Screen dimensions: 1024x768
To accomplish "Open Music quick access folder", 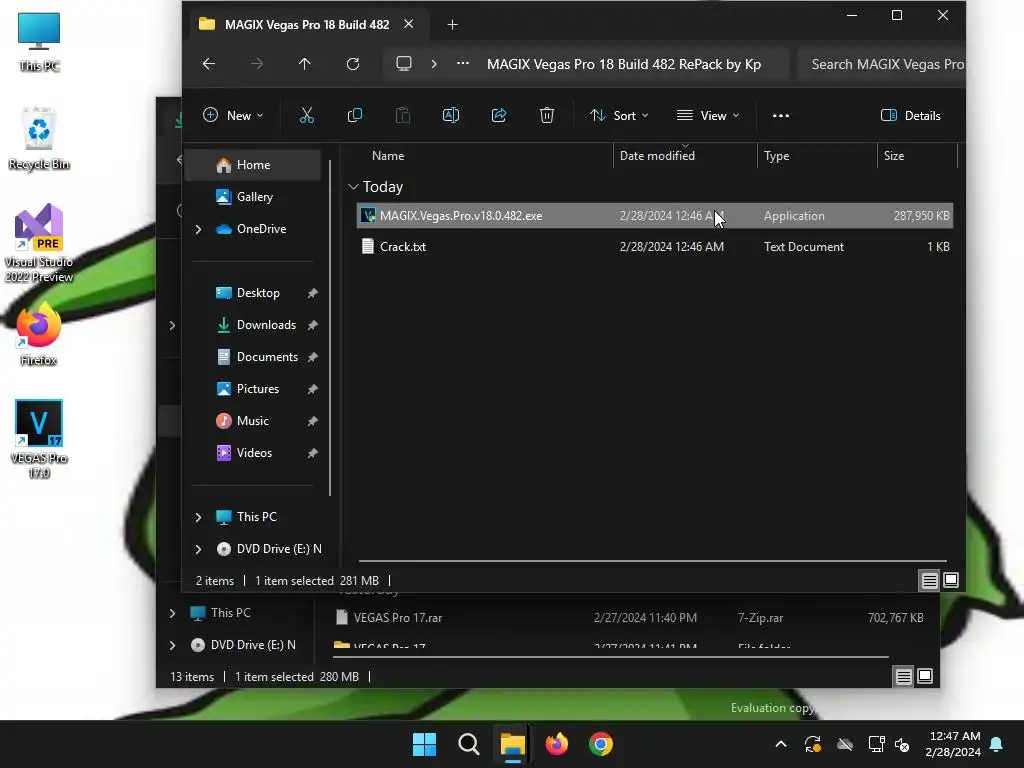I will tap(253, 421).
